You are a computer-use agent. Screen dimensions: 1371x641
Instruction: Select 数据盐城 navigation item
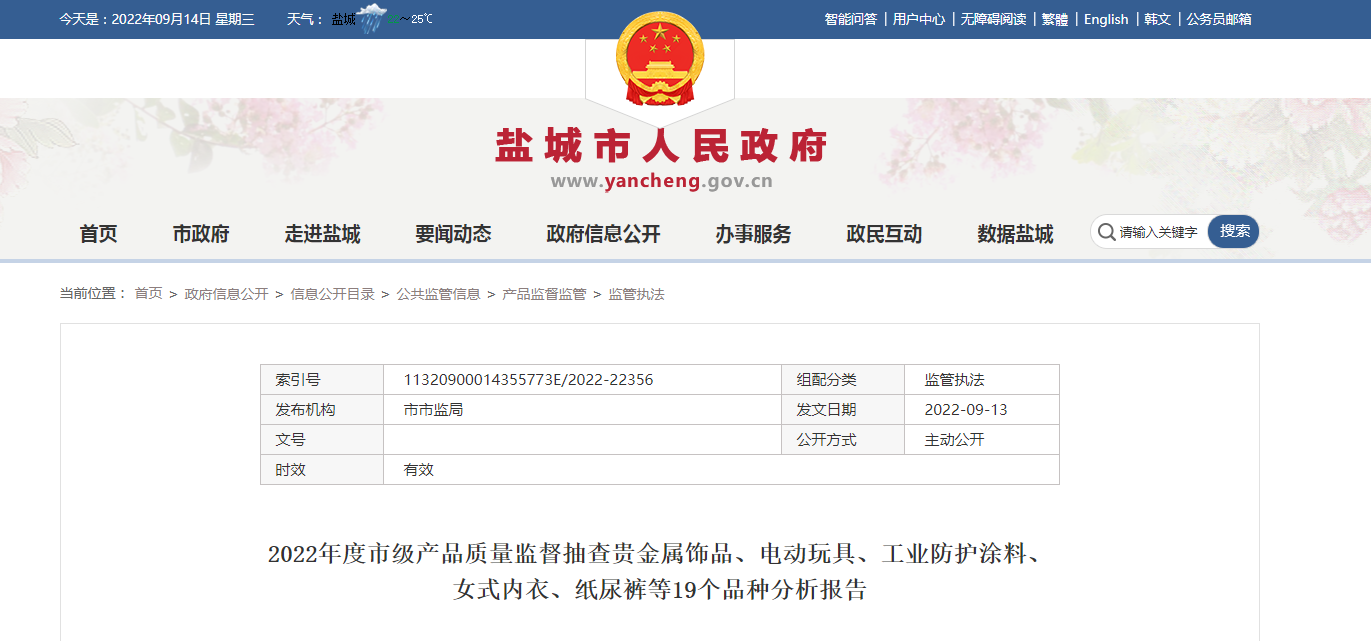[x=1015, y=234]
